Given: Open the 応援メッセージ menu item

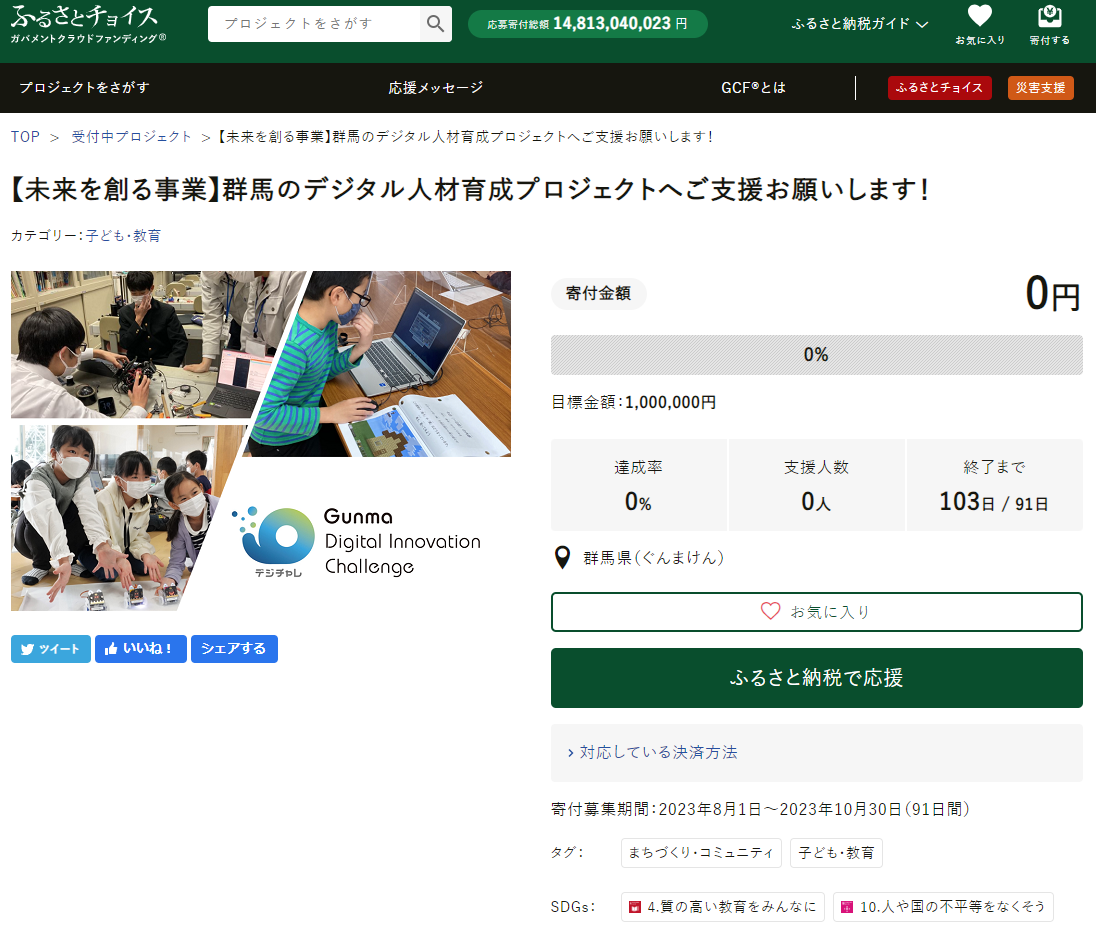Looking at the screenshot, I should click(x=436, y=88).
